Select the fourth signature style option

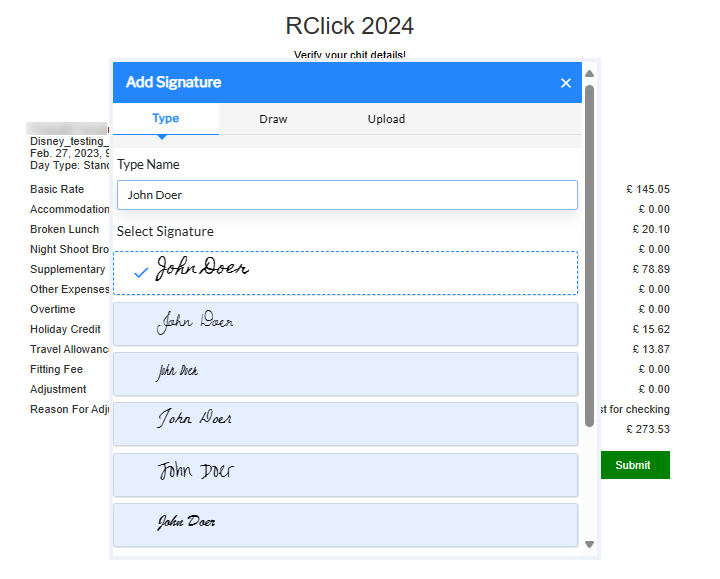346,423
